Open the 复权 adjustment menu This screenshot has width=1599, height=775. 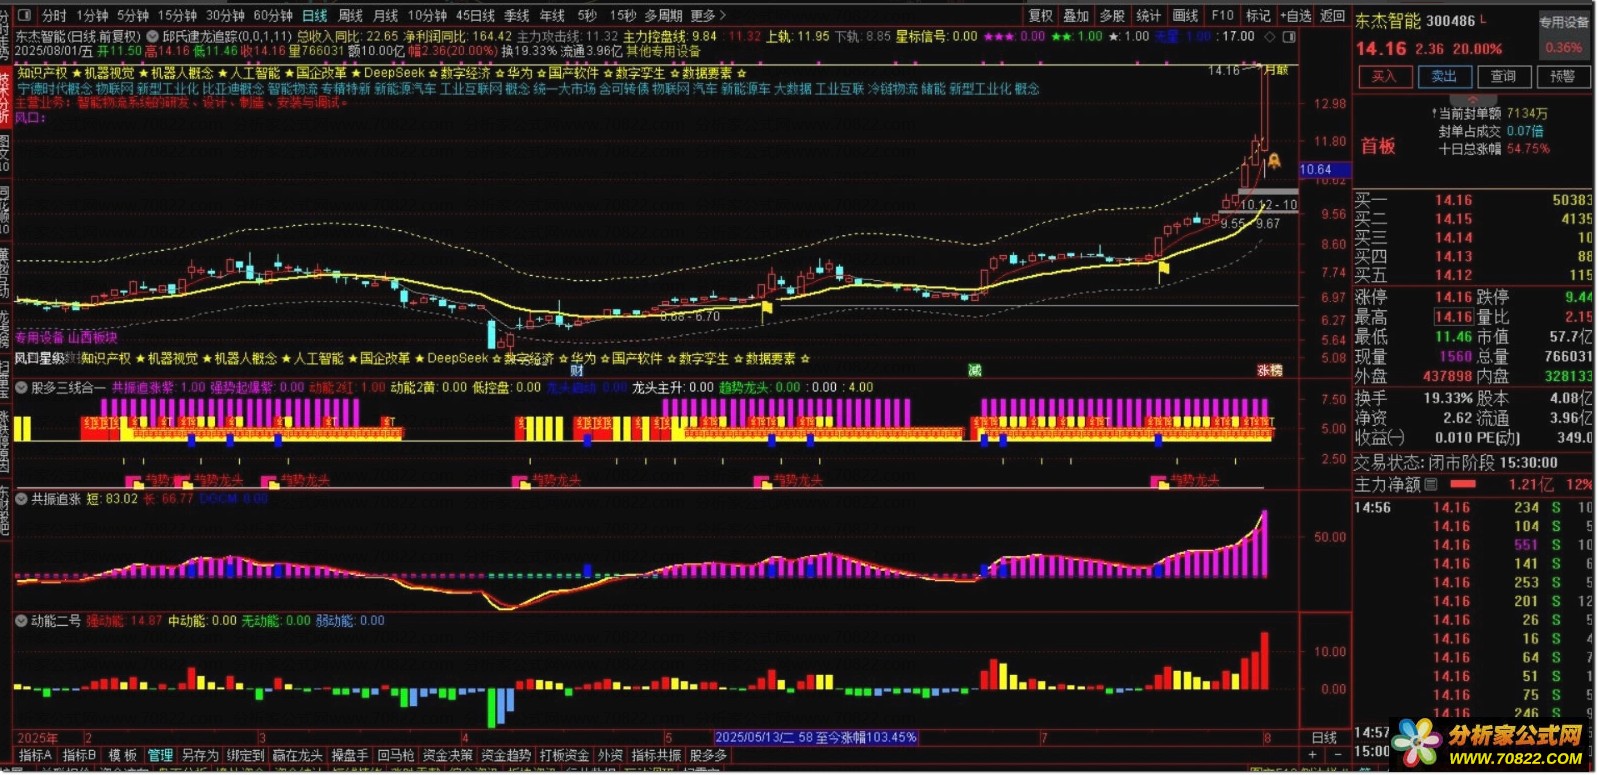pyautogui.click(x=1041, y=15)
